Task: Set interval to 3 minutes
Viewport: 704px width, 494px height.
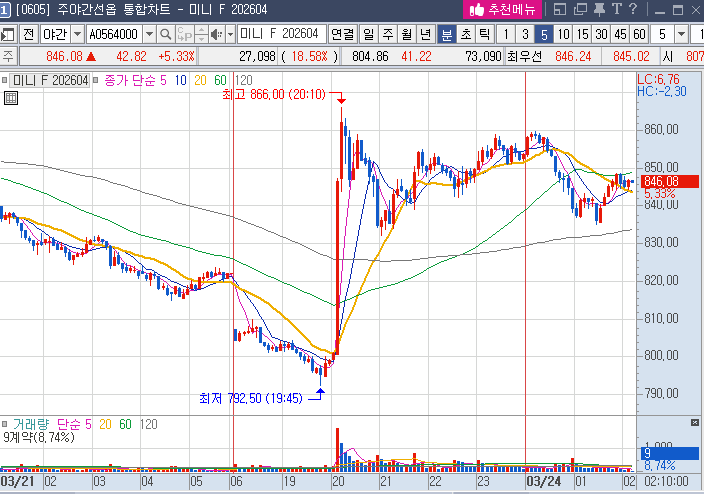Action: click(x=525, y=34)
